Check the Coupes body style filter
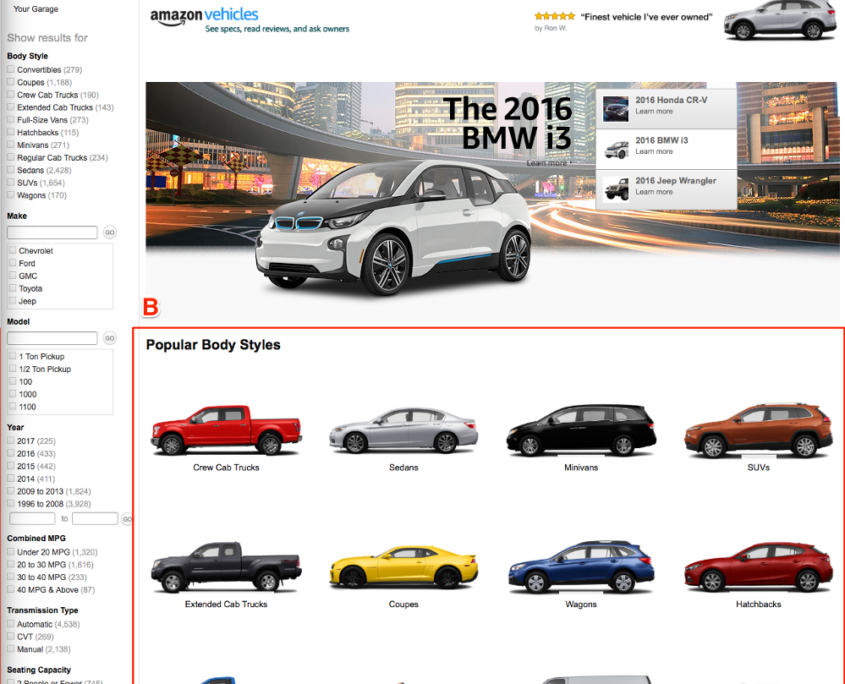 11,82
